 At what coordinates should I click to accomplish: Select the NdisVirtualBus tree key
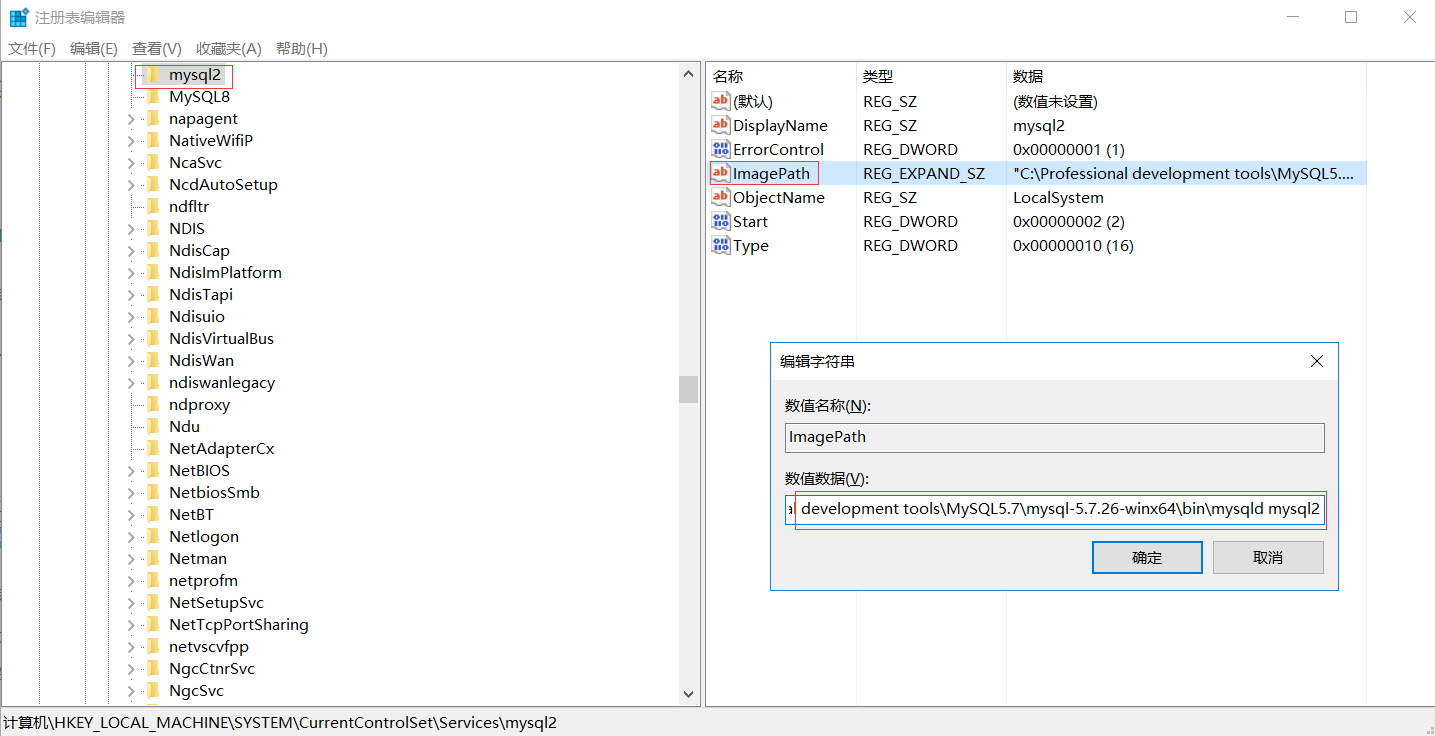click(x=221, y=339)
